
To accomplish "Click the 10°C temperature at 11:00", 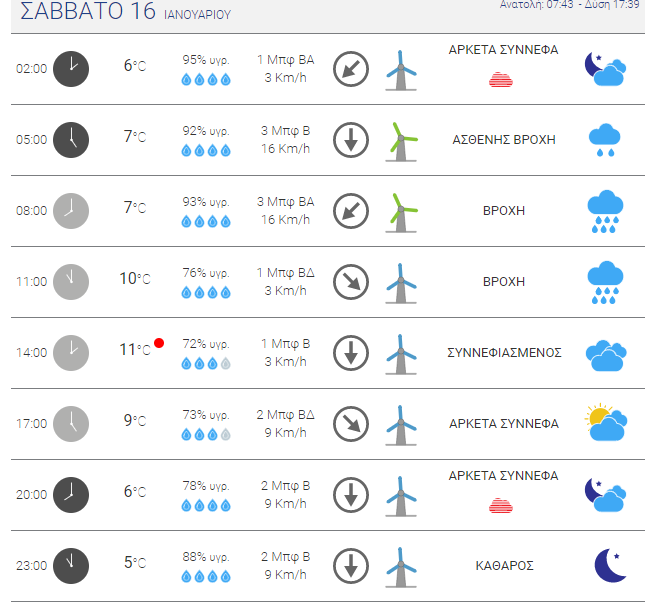I will [135, 279].
